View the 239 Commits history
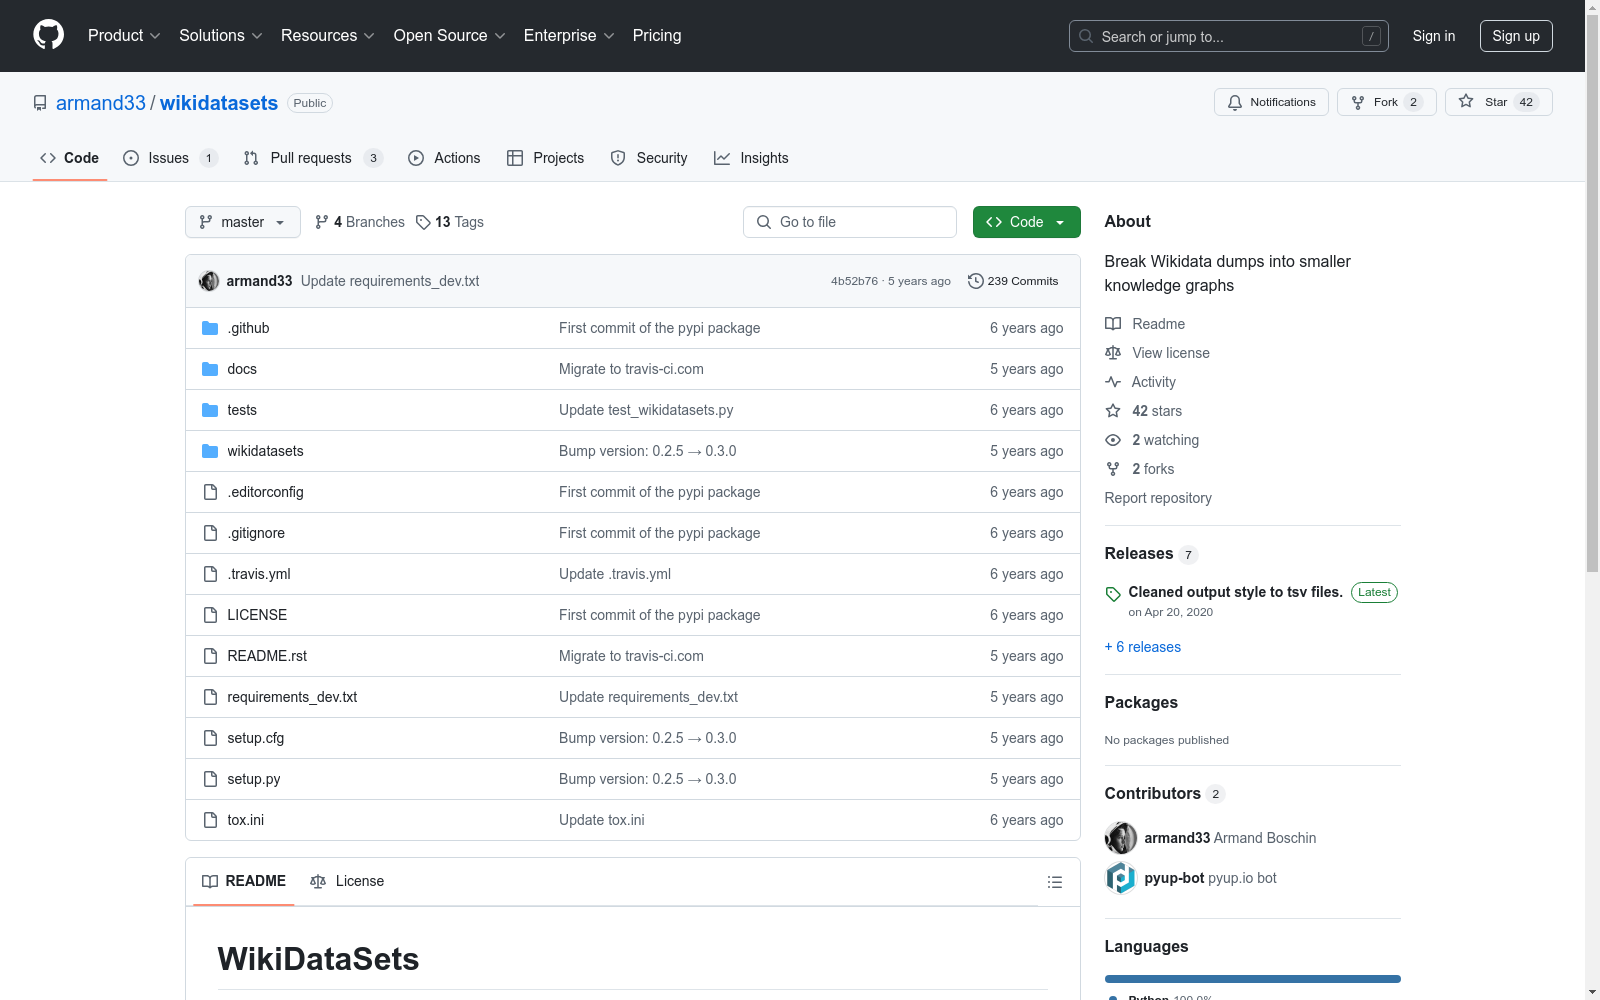Image resolution: width=1600 pixels, height=1000 pixels. 1013,281
